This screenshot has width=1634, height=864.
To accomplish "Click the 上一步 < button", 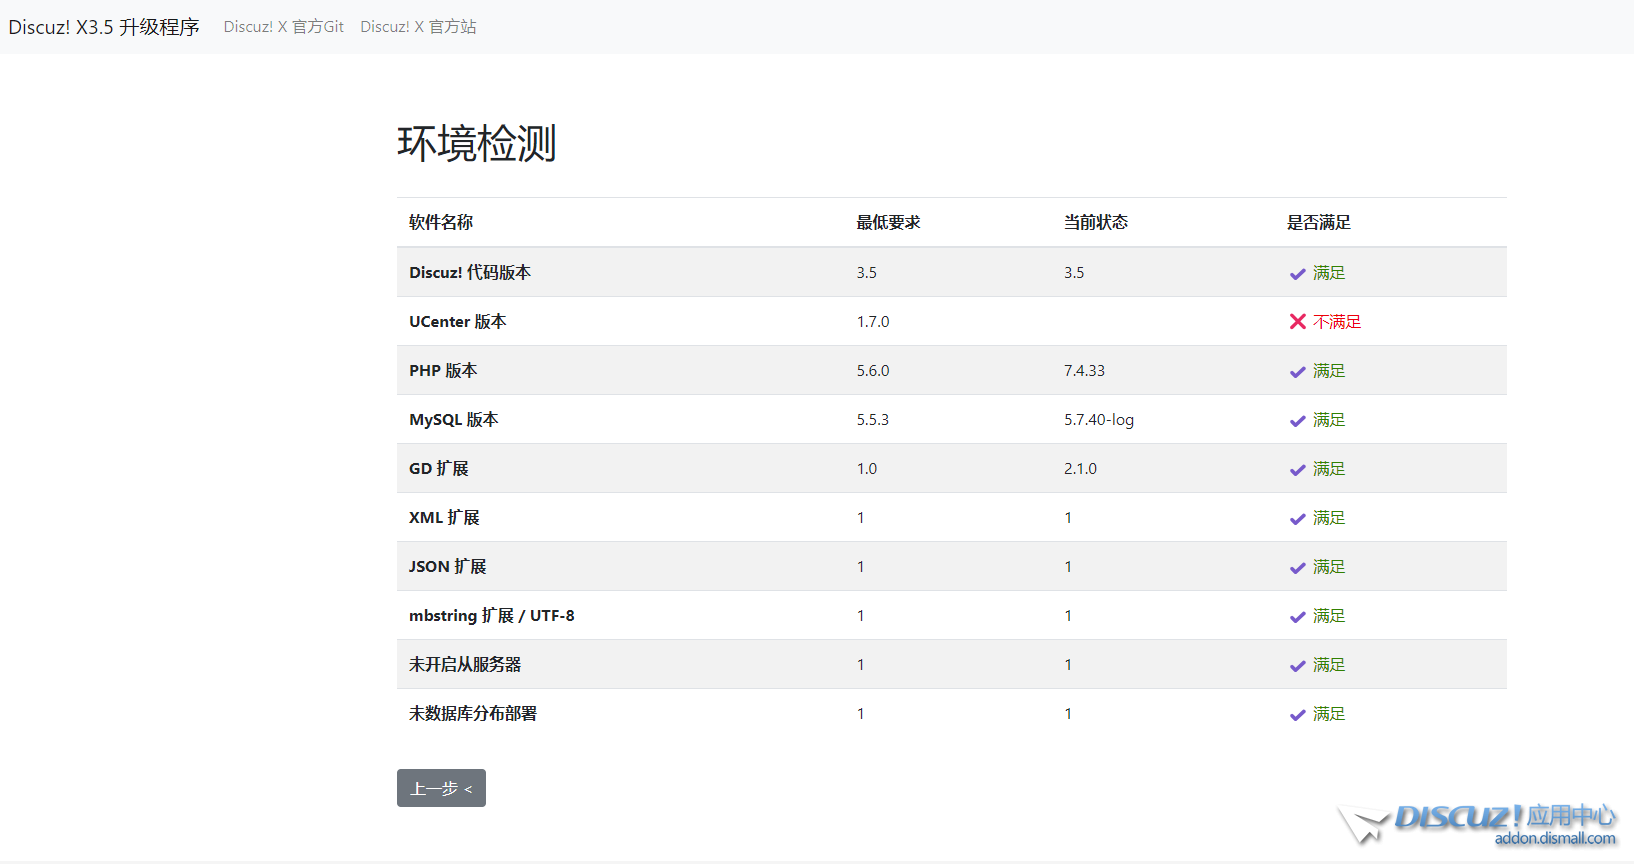I will [x=441, y=788].
